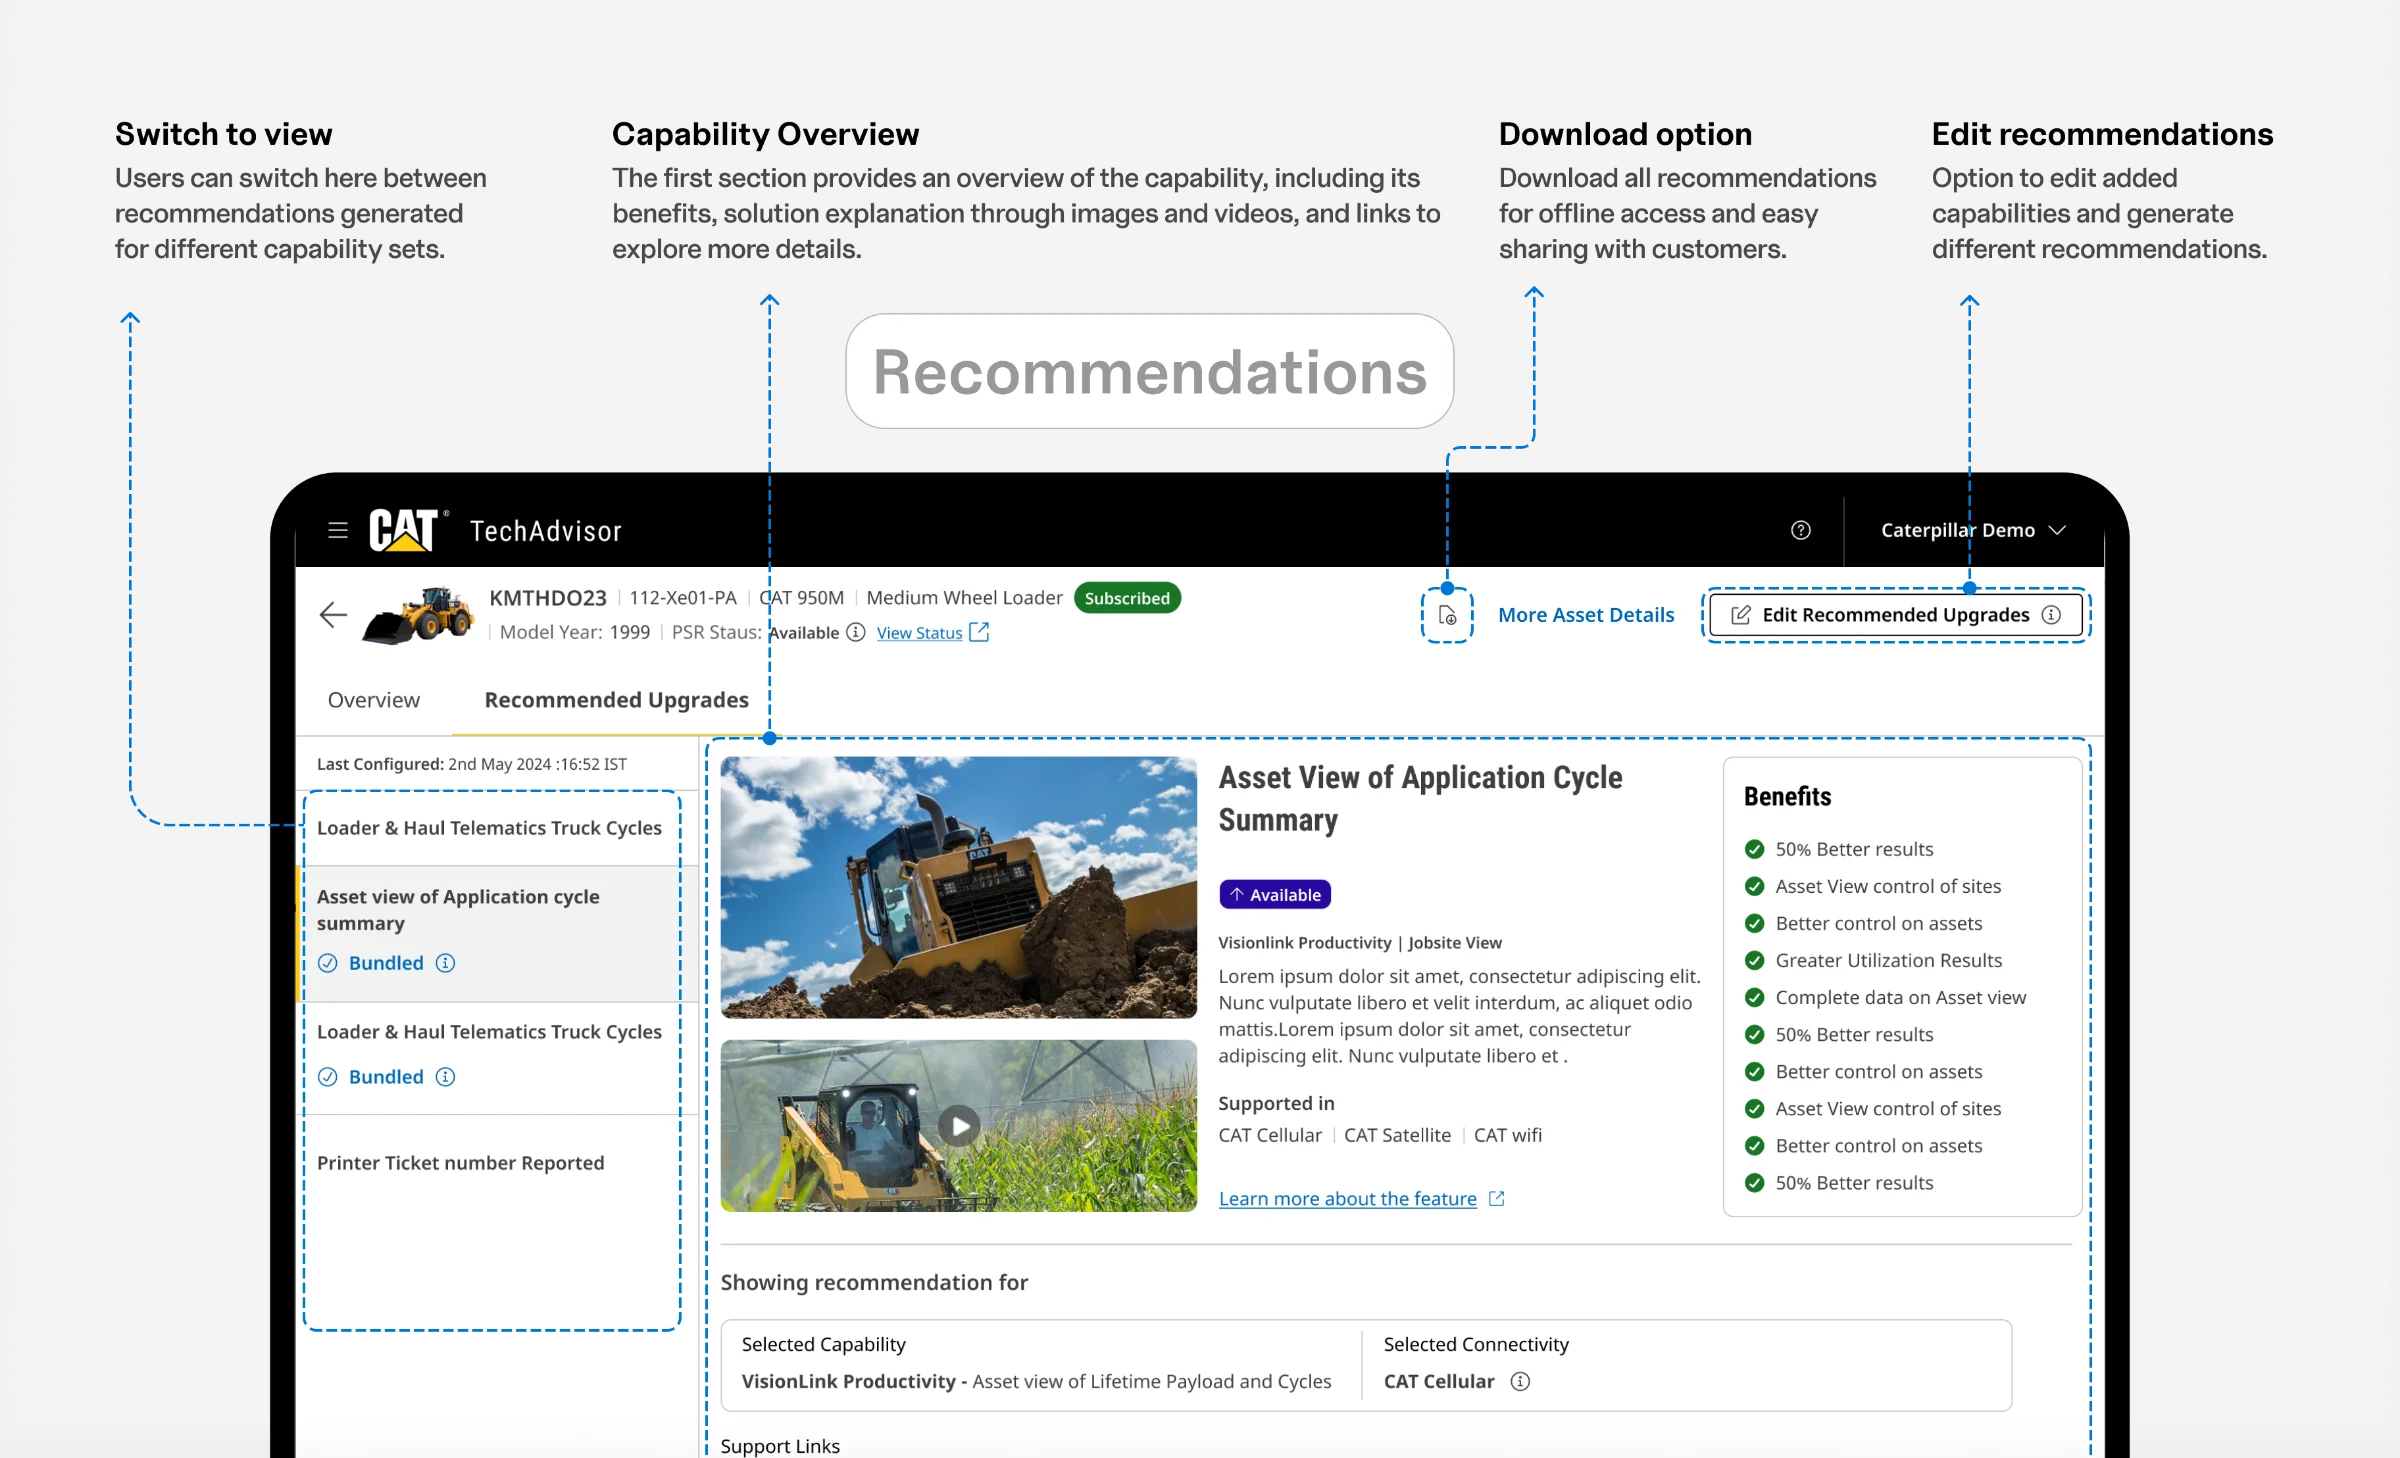Open the View Status link
The height and width of the screenshot is (1458, 2400).
(919, 633)
